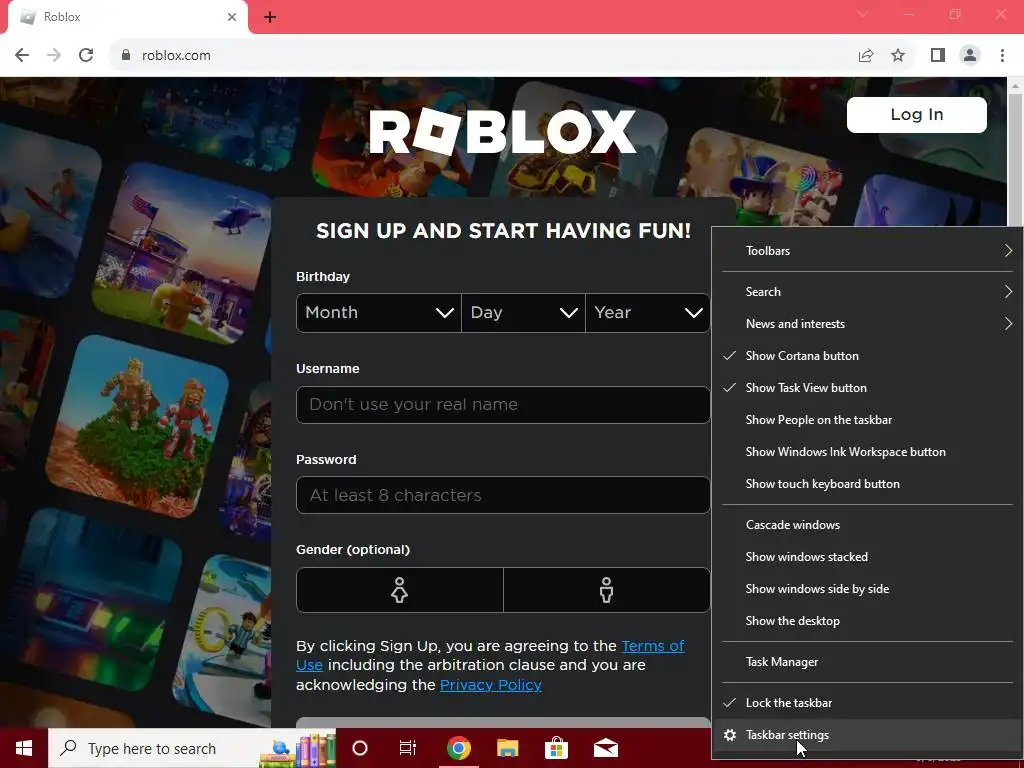Enable Show Windows Ink Workspace button
The height and width of the screenshot is (768, 1024).
867,452
